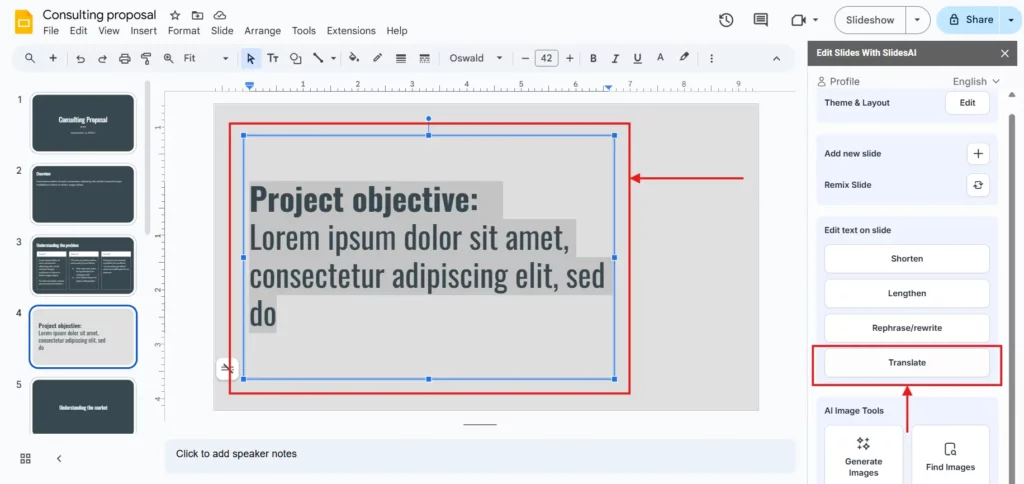Select the text box tool
Screen dimensions: 1024x484
coord(272,58)
